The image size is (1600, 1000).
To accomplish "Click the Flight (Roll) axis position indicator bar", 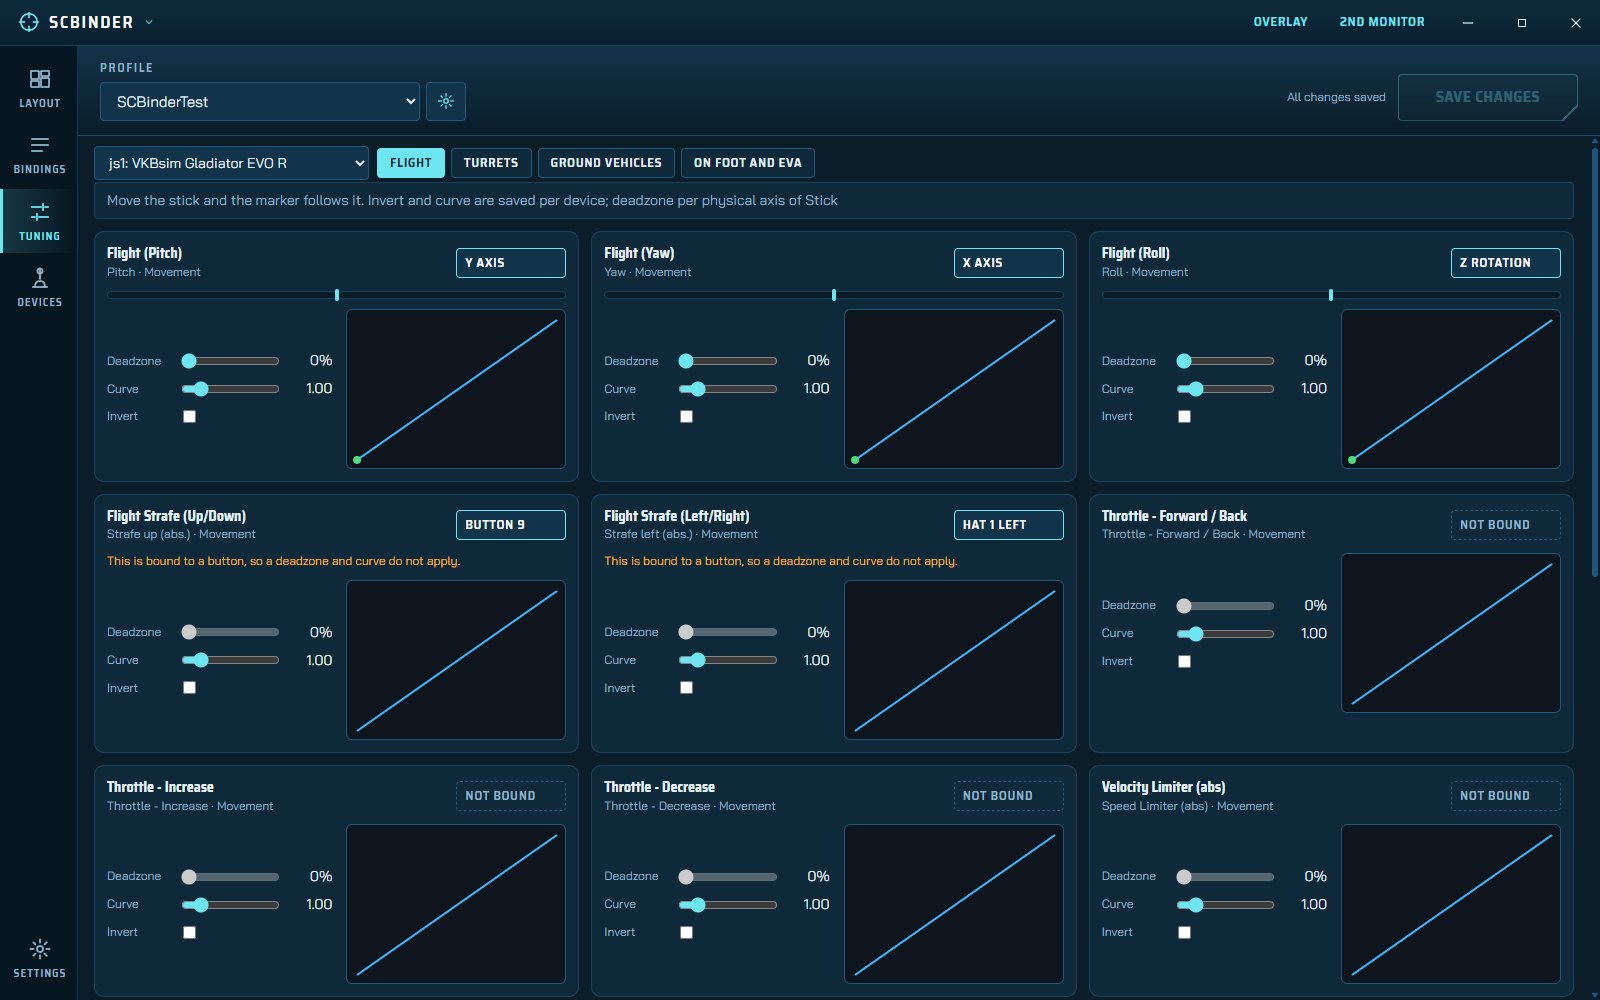I will point(1331,295).
